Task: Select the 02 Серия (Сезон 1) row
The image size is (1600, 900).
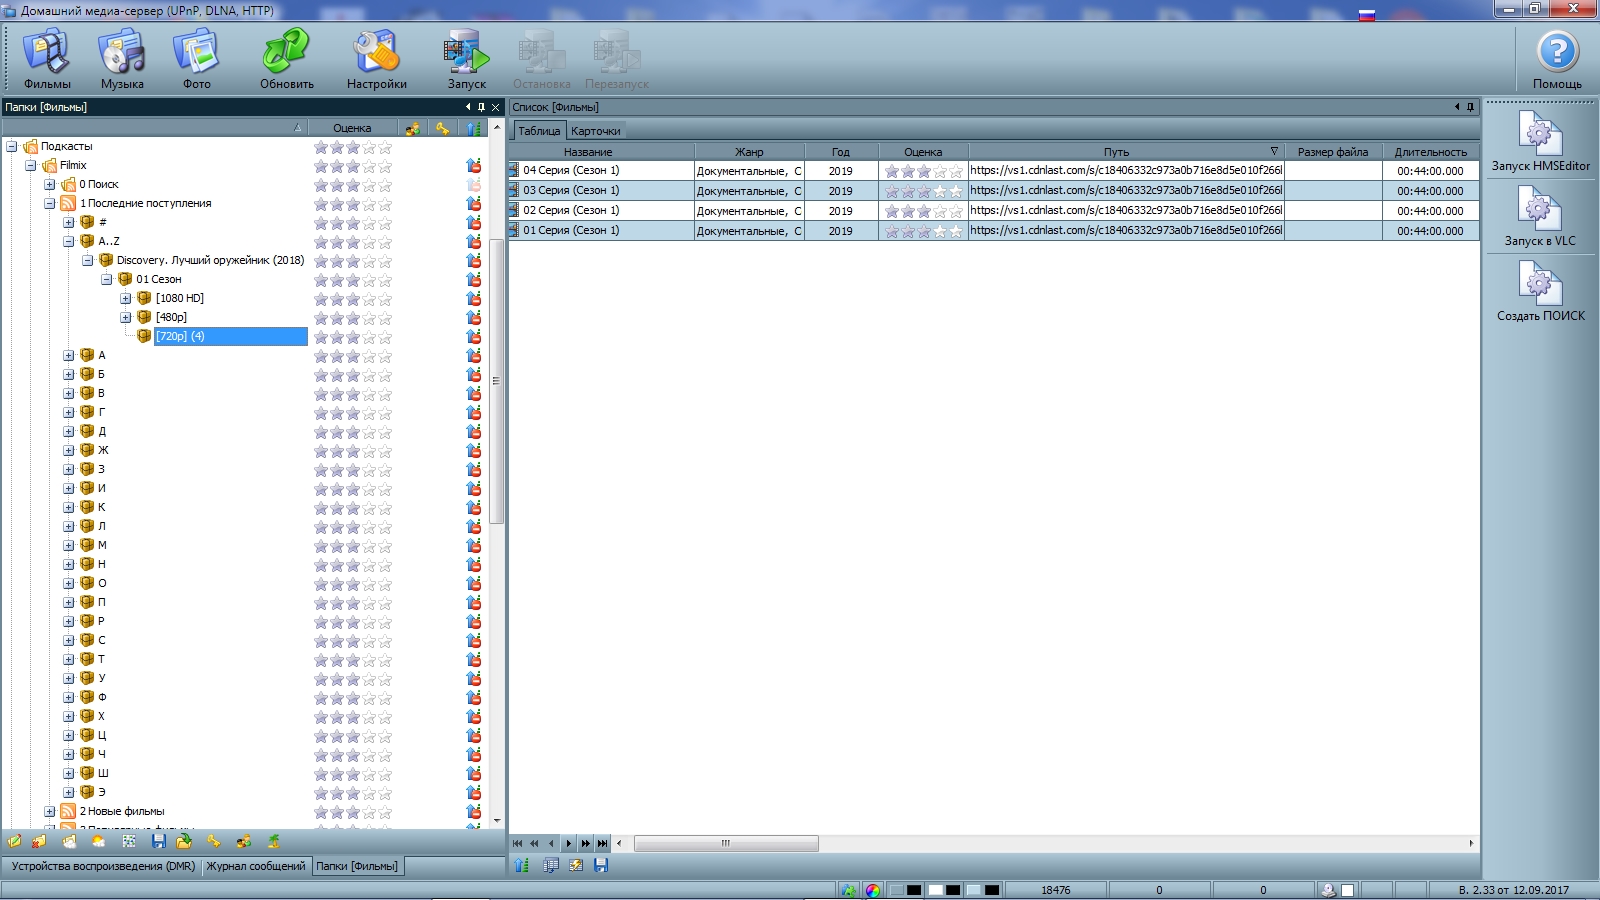Action: 571,211
